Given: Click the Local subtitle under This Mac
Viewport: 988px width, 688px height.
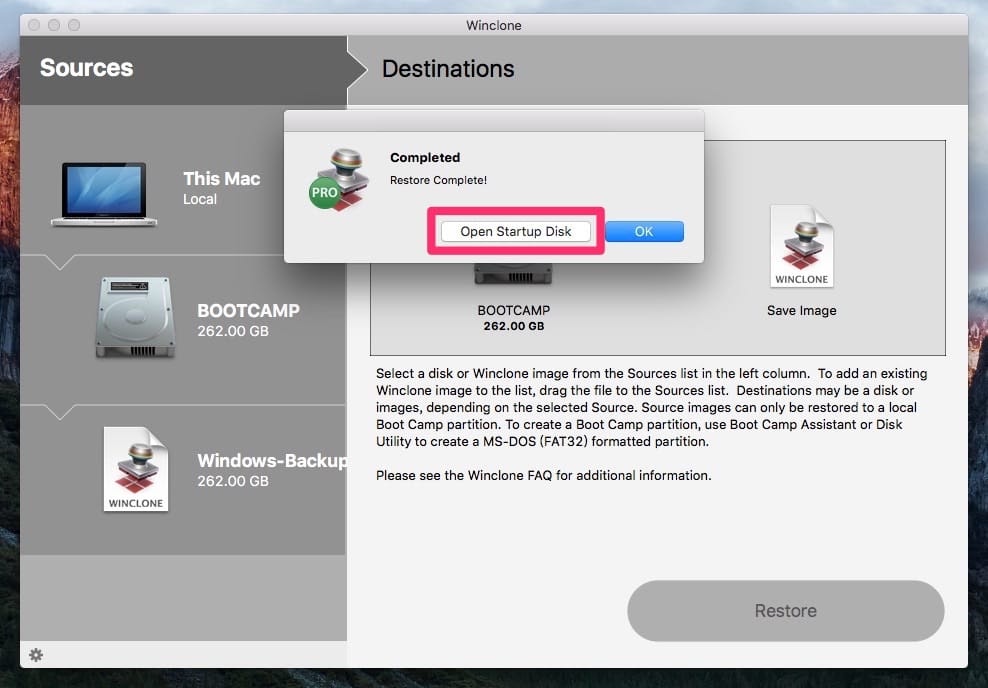Looking at the screenshot, I should point(200,199).
